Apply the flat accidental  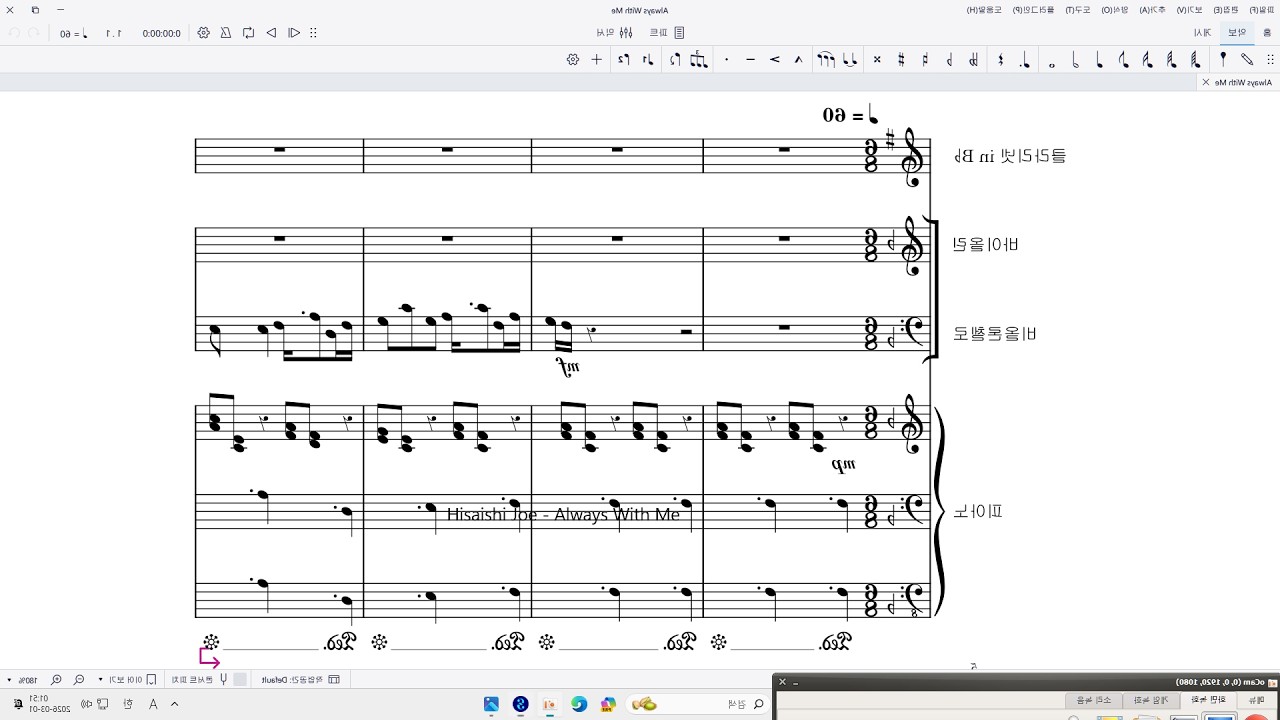[949, 59]
